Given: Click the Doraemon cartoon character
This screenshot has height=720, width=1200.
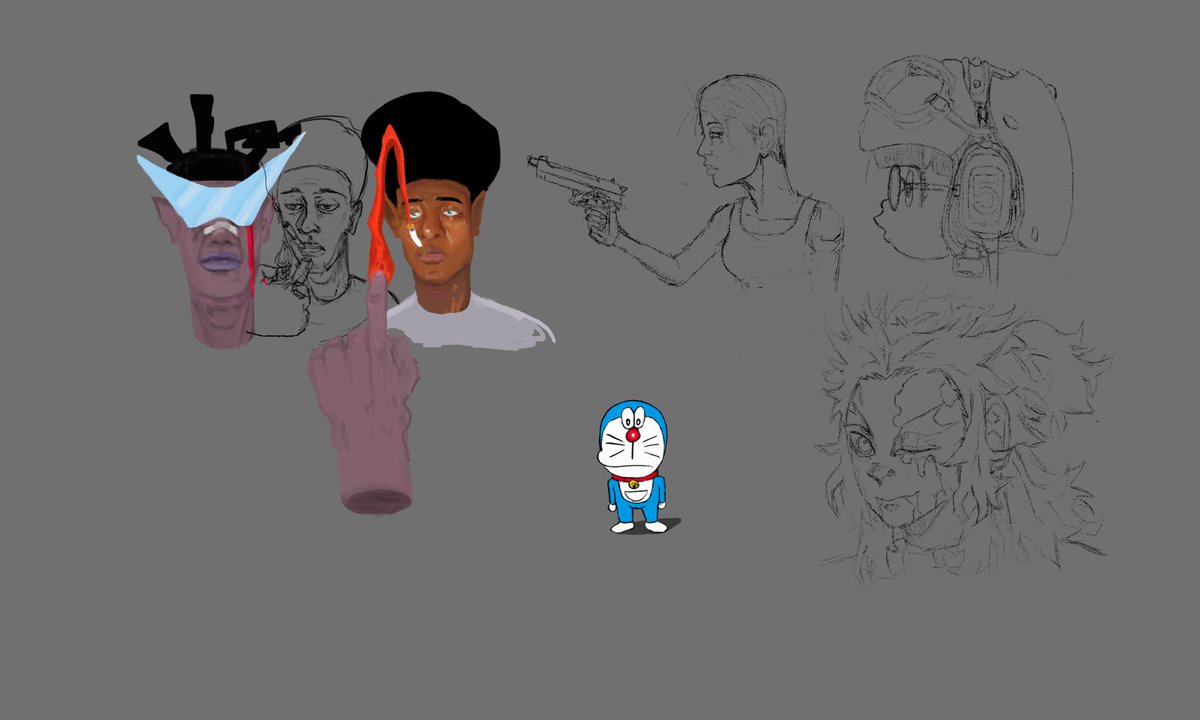Looking at the screenshot, I should [x=634, y=467].
